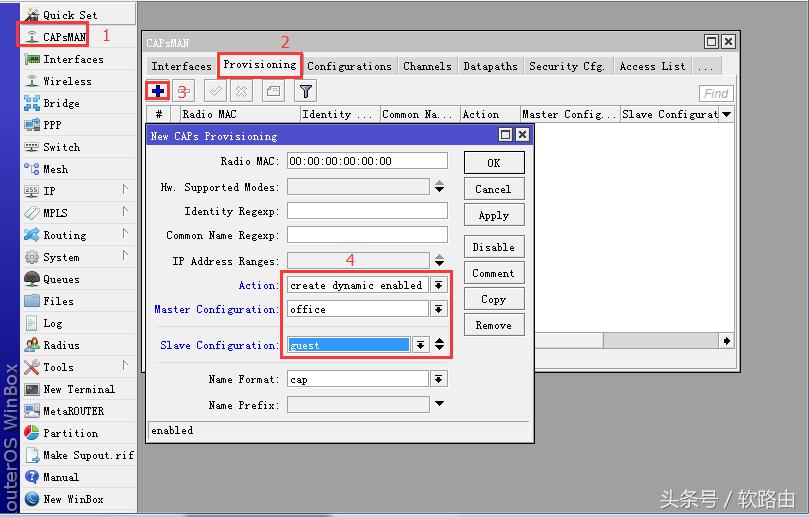Switch to the Security Cfg. tab
The height and width of the screenshot is (517, 809).
coord(567,67)
